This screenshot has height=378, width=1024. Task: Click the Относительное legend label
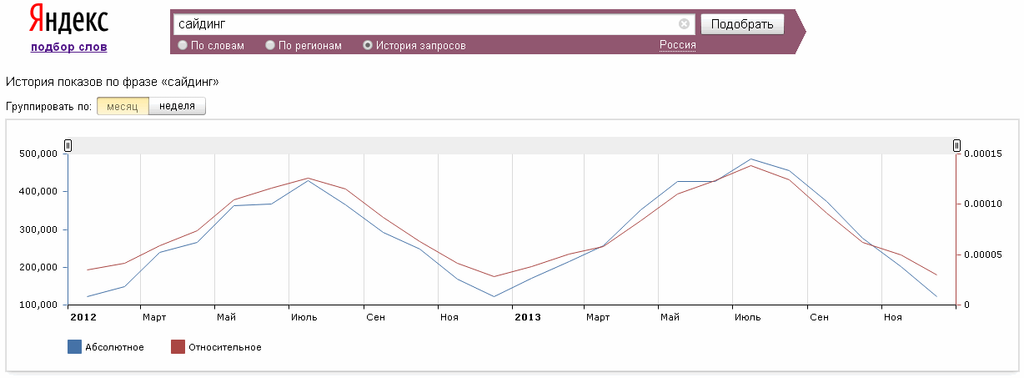[225, 347]
